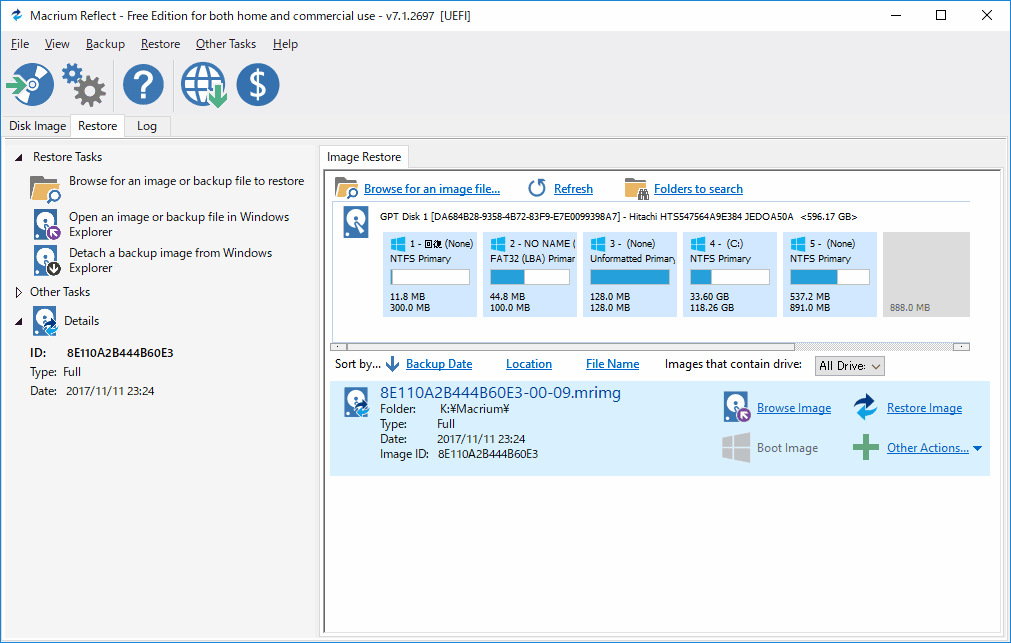The height and width of the screenshot is (643, 1011).
Task: Select the Image Restore tab
Action: click(x=364, y=157)
